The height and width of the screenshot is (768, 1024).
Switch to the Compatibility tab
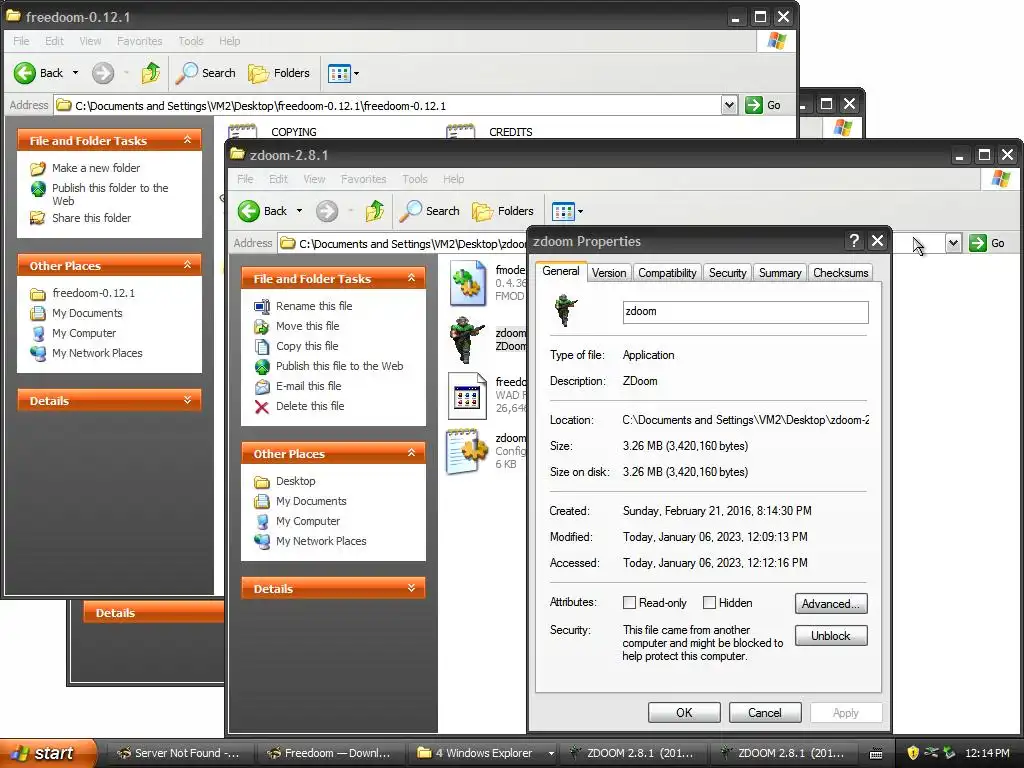pos(667,273)
